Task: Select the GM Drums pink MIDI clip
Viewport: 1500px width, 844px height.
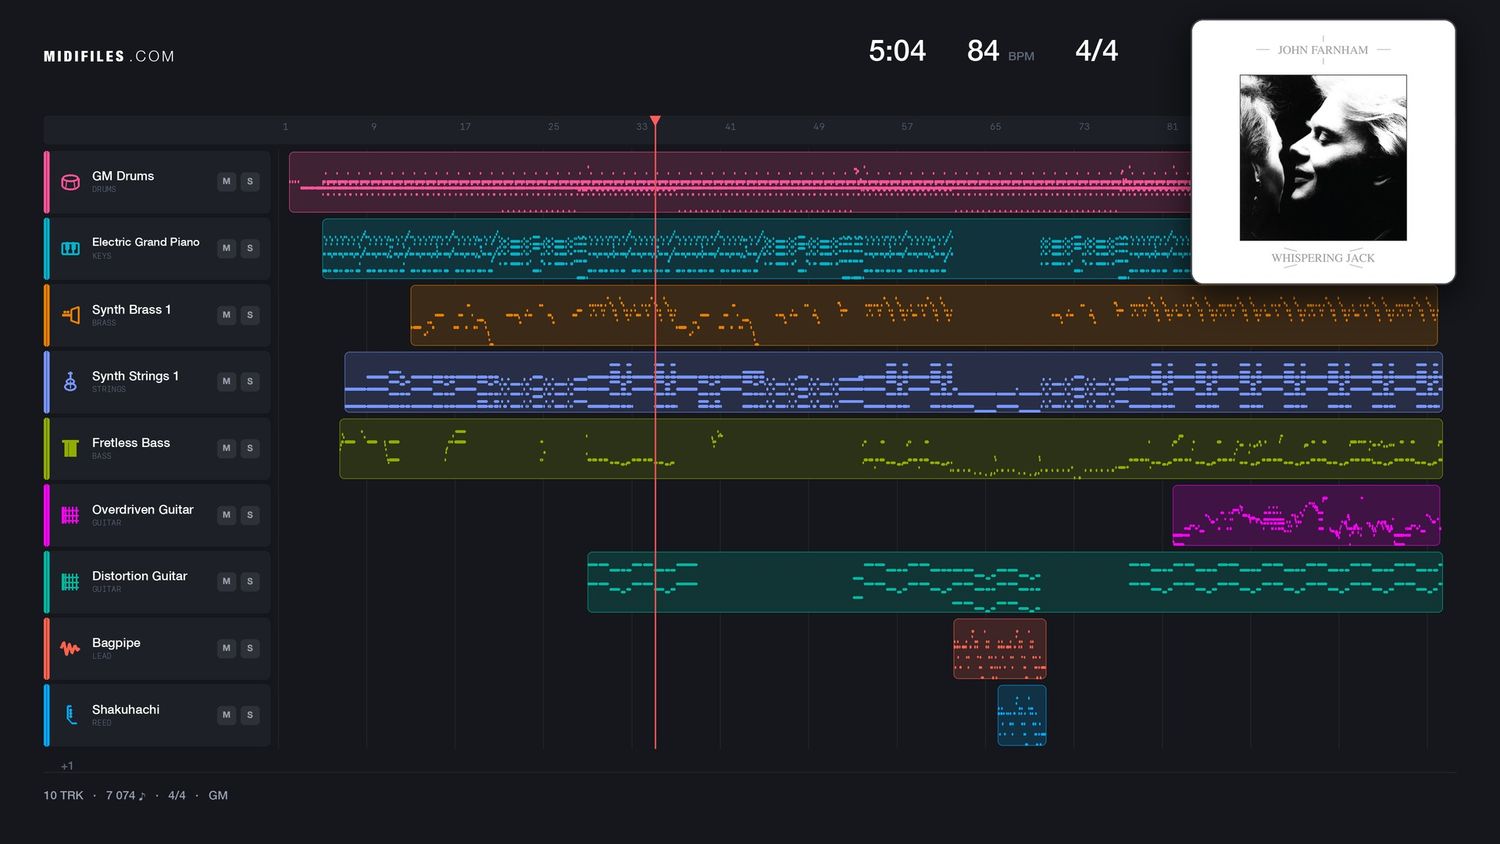Action: (740, 182)
